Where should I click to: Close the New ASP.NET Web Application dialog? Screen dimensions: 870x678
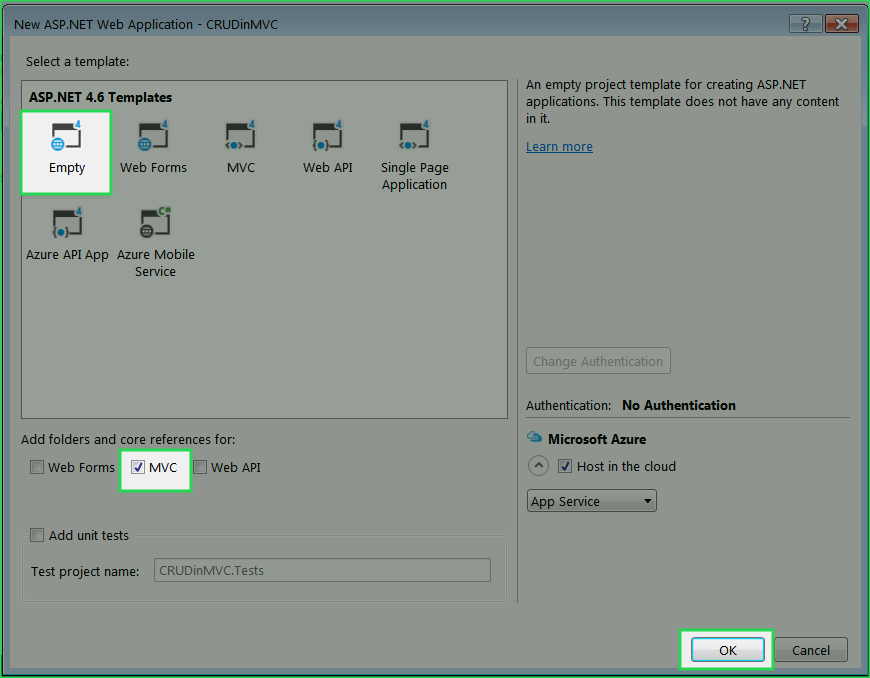pos(841,23)
